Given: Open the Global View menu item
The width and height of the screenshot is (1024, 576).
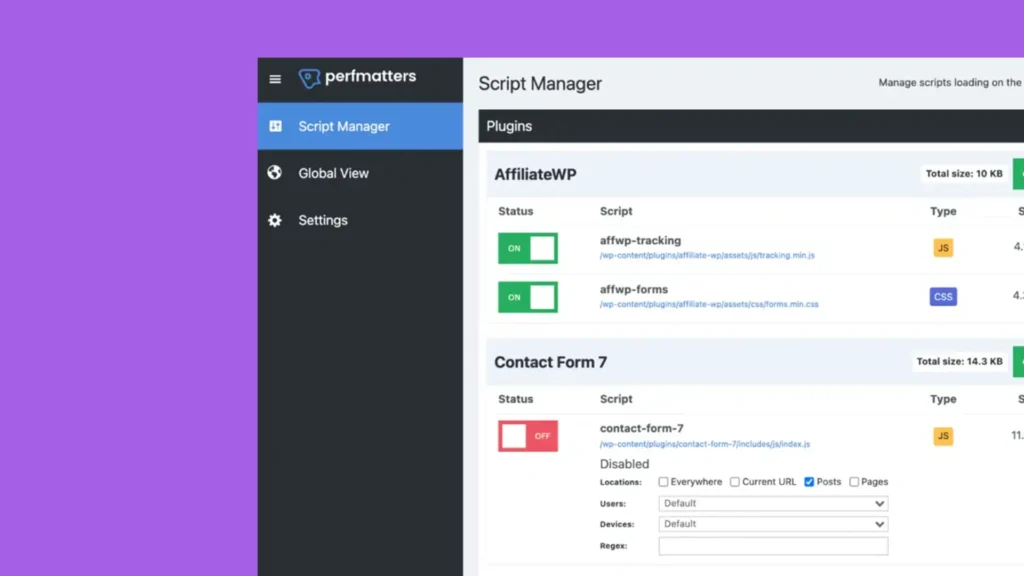Looking at the screenshot, I should [x=333, y=173].
